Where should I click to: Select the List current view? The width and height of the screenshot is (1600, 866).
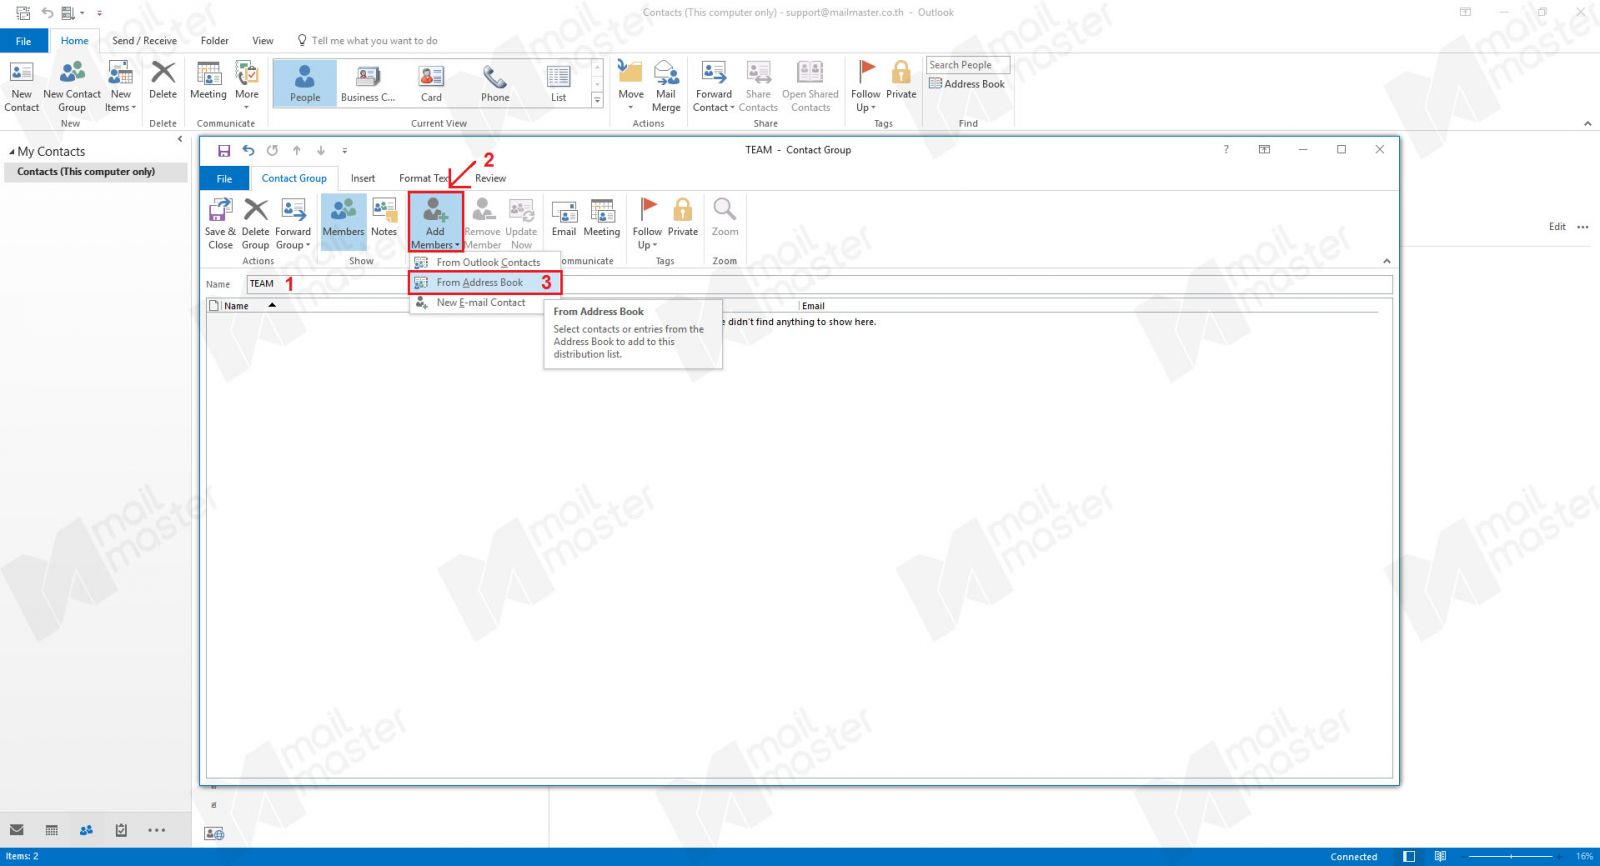pos(558,83)
